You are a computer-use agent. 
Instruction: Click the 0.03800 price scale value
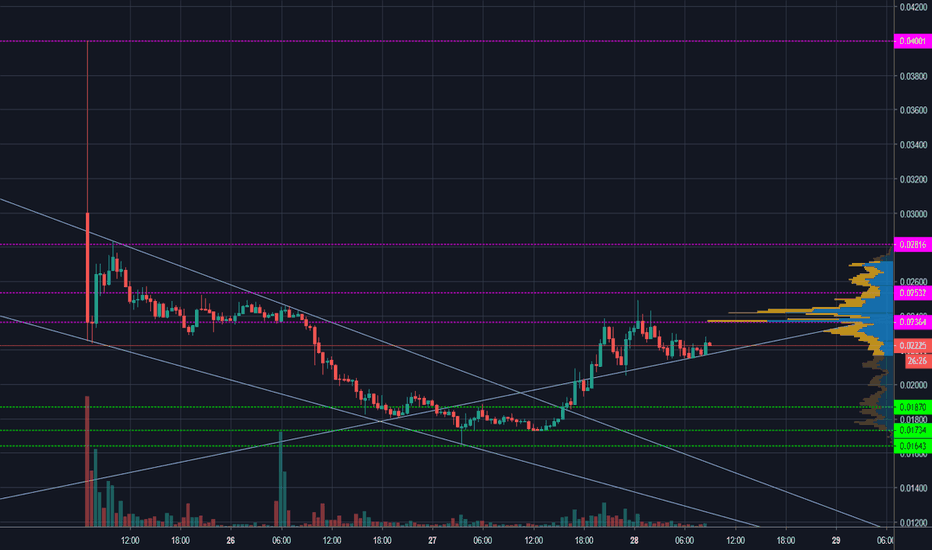(x=914, y=76)
